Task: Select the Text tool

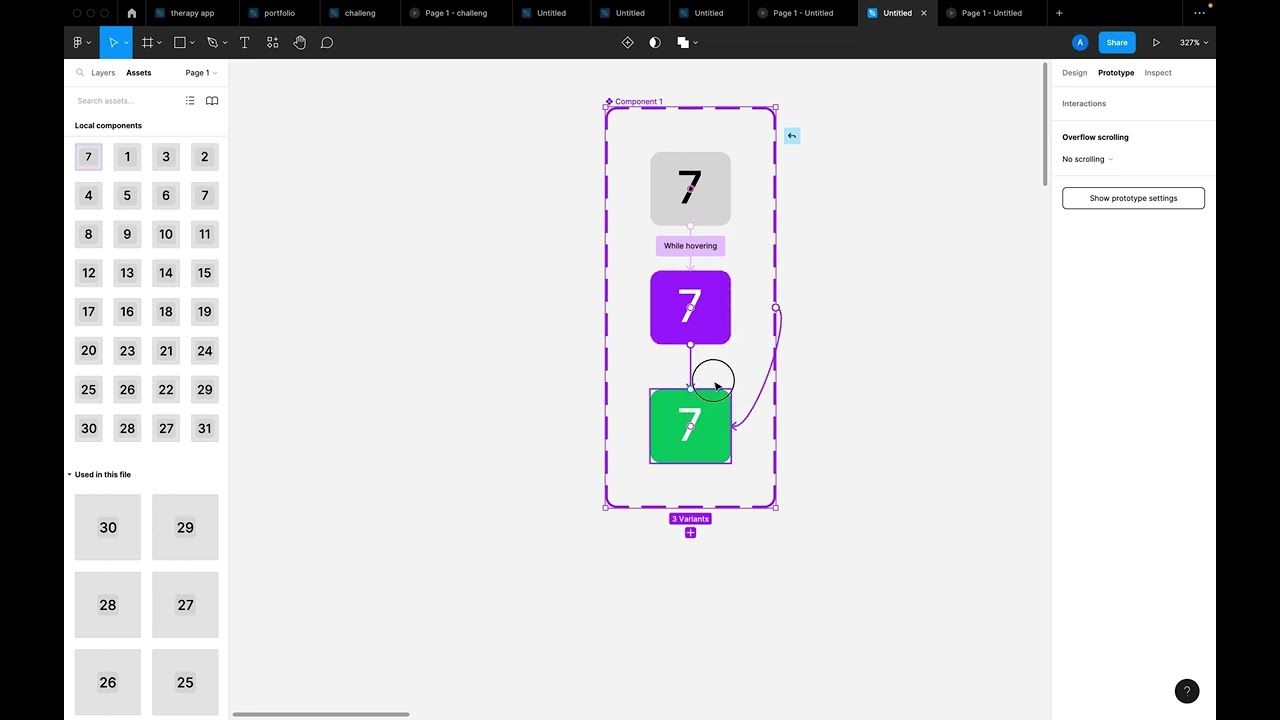Action: coord(244,43)
